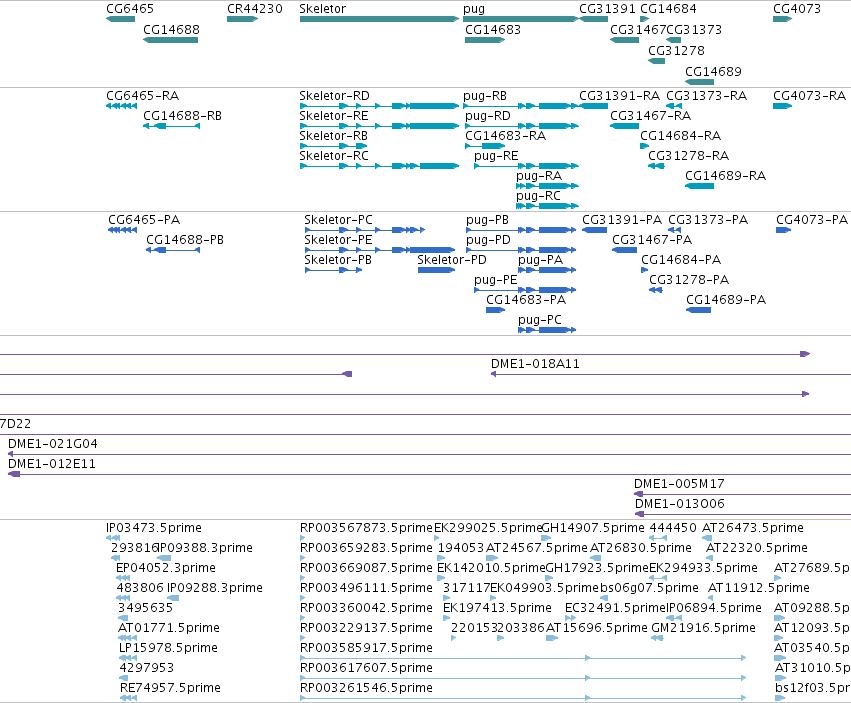Open transcript CG31467-RA
Image resolution: width=851 pixels, height=703 pixels.
(x=650, y=116)
